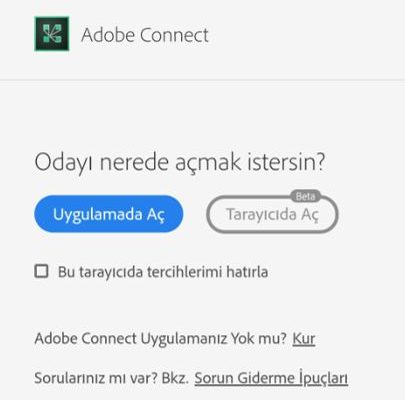Screen dimensions: 405x400
Task: Install the Adobe Connect app via Kur
Action: [304, 339]
